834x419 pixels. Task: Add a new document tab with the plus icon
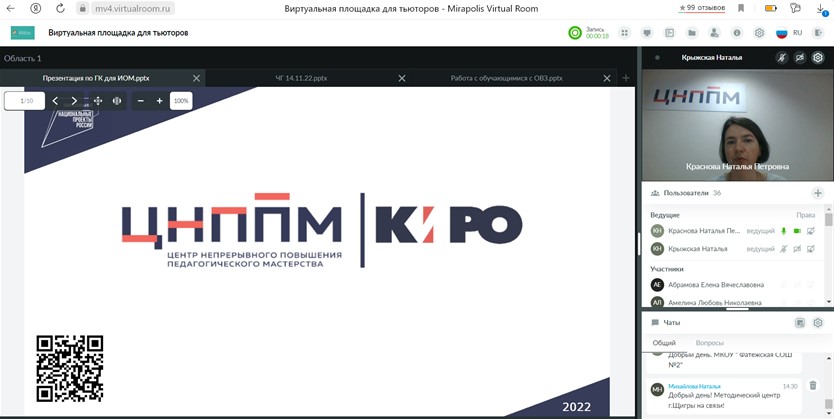click(x=626, y=78)
